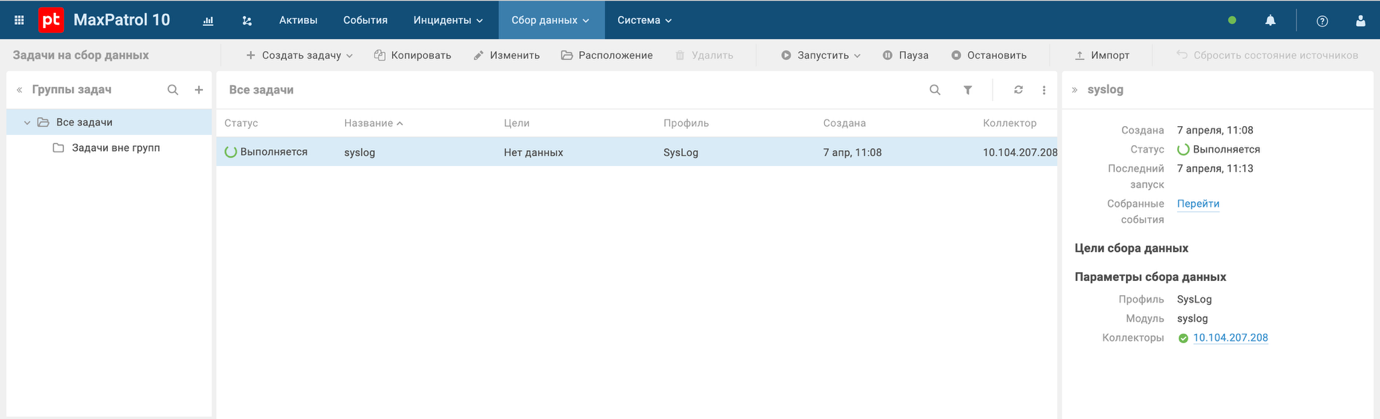Viewport: 1380px width, 419px height.
Task: Search in task groups
Action: (x=173, y=90)
